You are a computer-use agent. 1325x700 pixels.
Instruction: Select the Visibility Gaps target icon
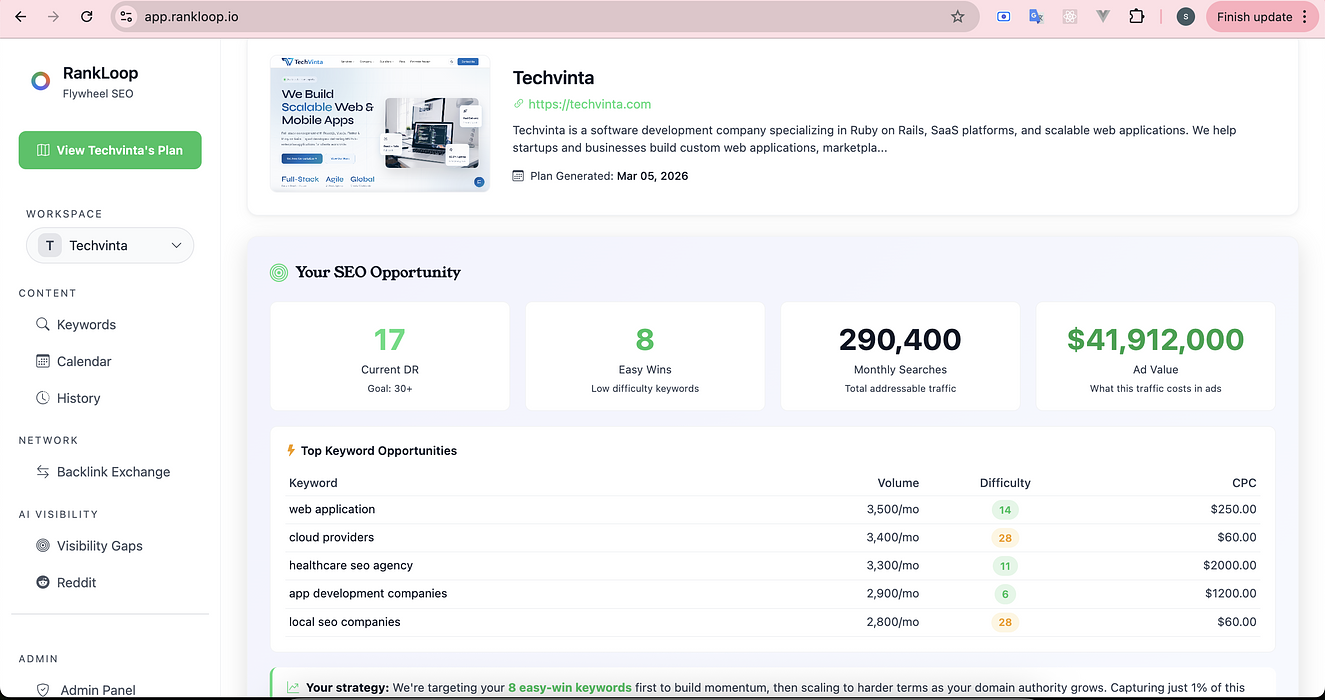click(42, 545)
